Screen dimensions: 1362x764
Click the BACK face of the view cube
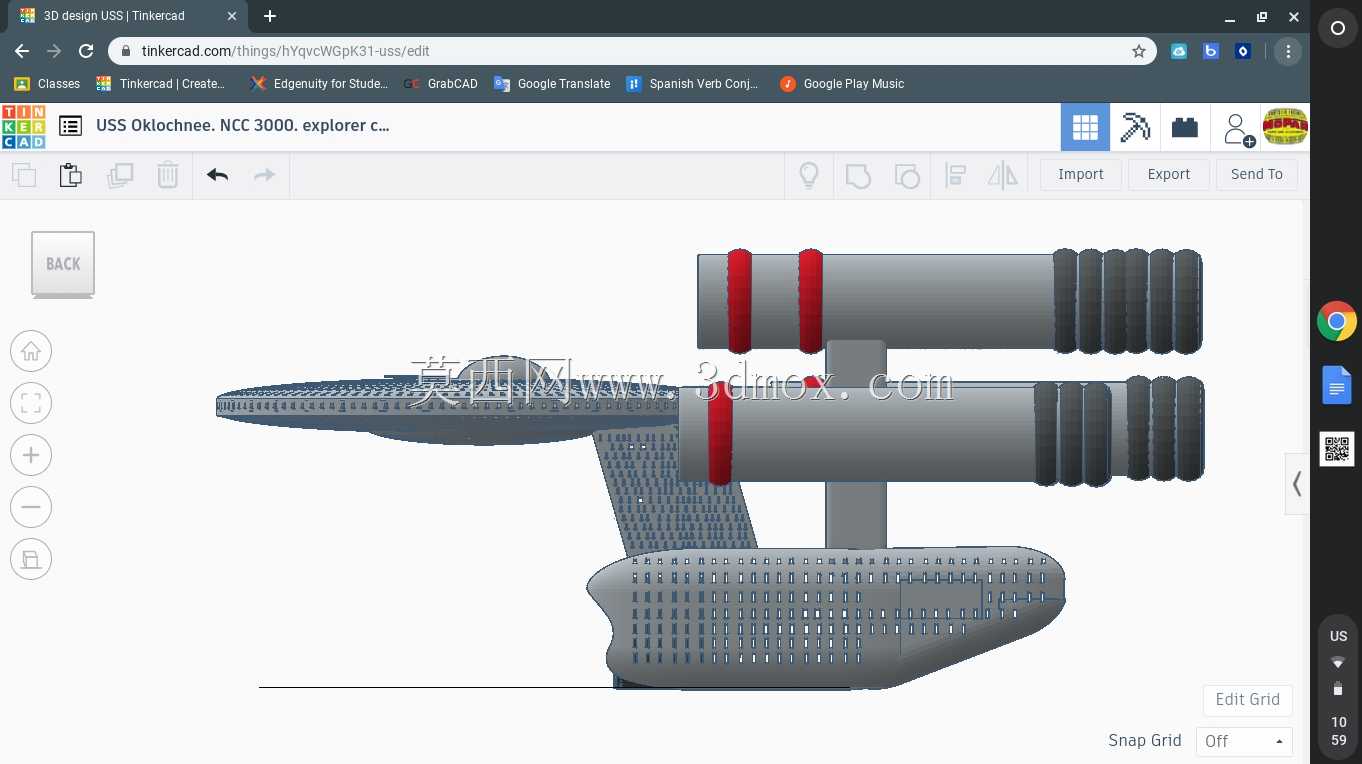[63, 264]
